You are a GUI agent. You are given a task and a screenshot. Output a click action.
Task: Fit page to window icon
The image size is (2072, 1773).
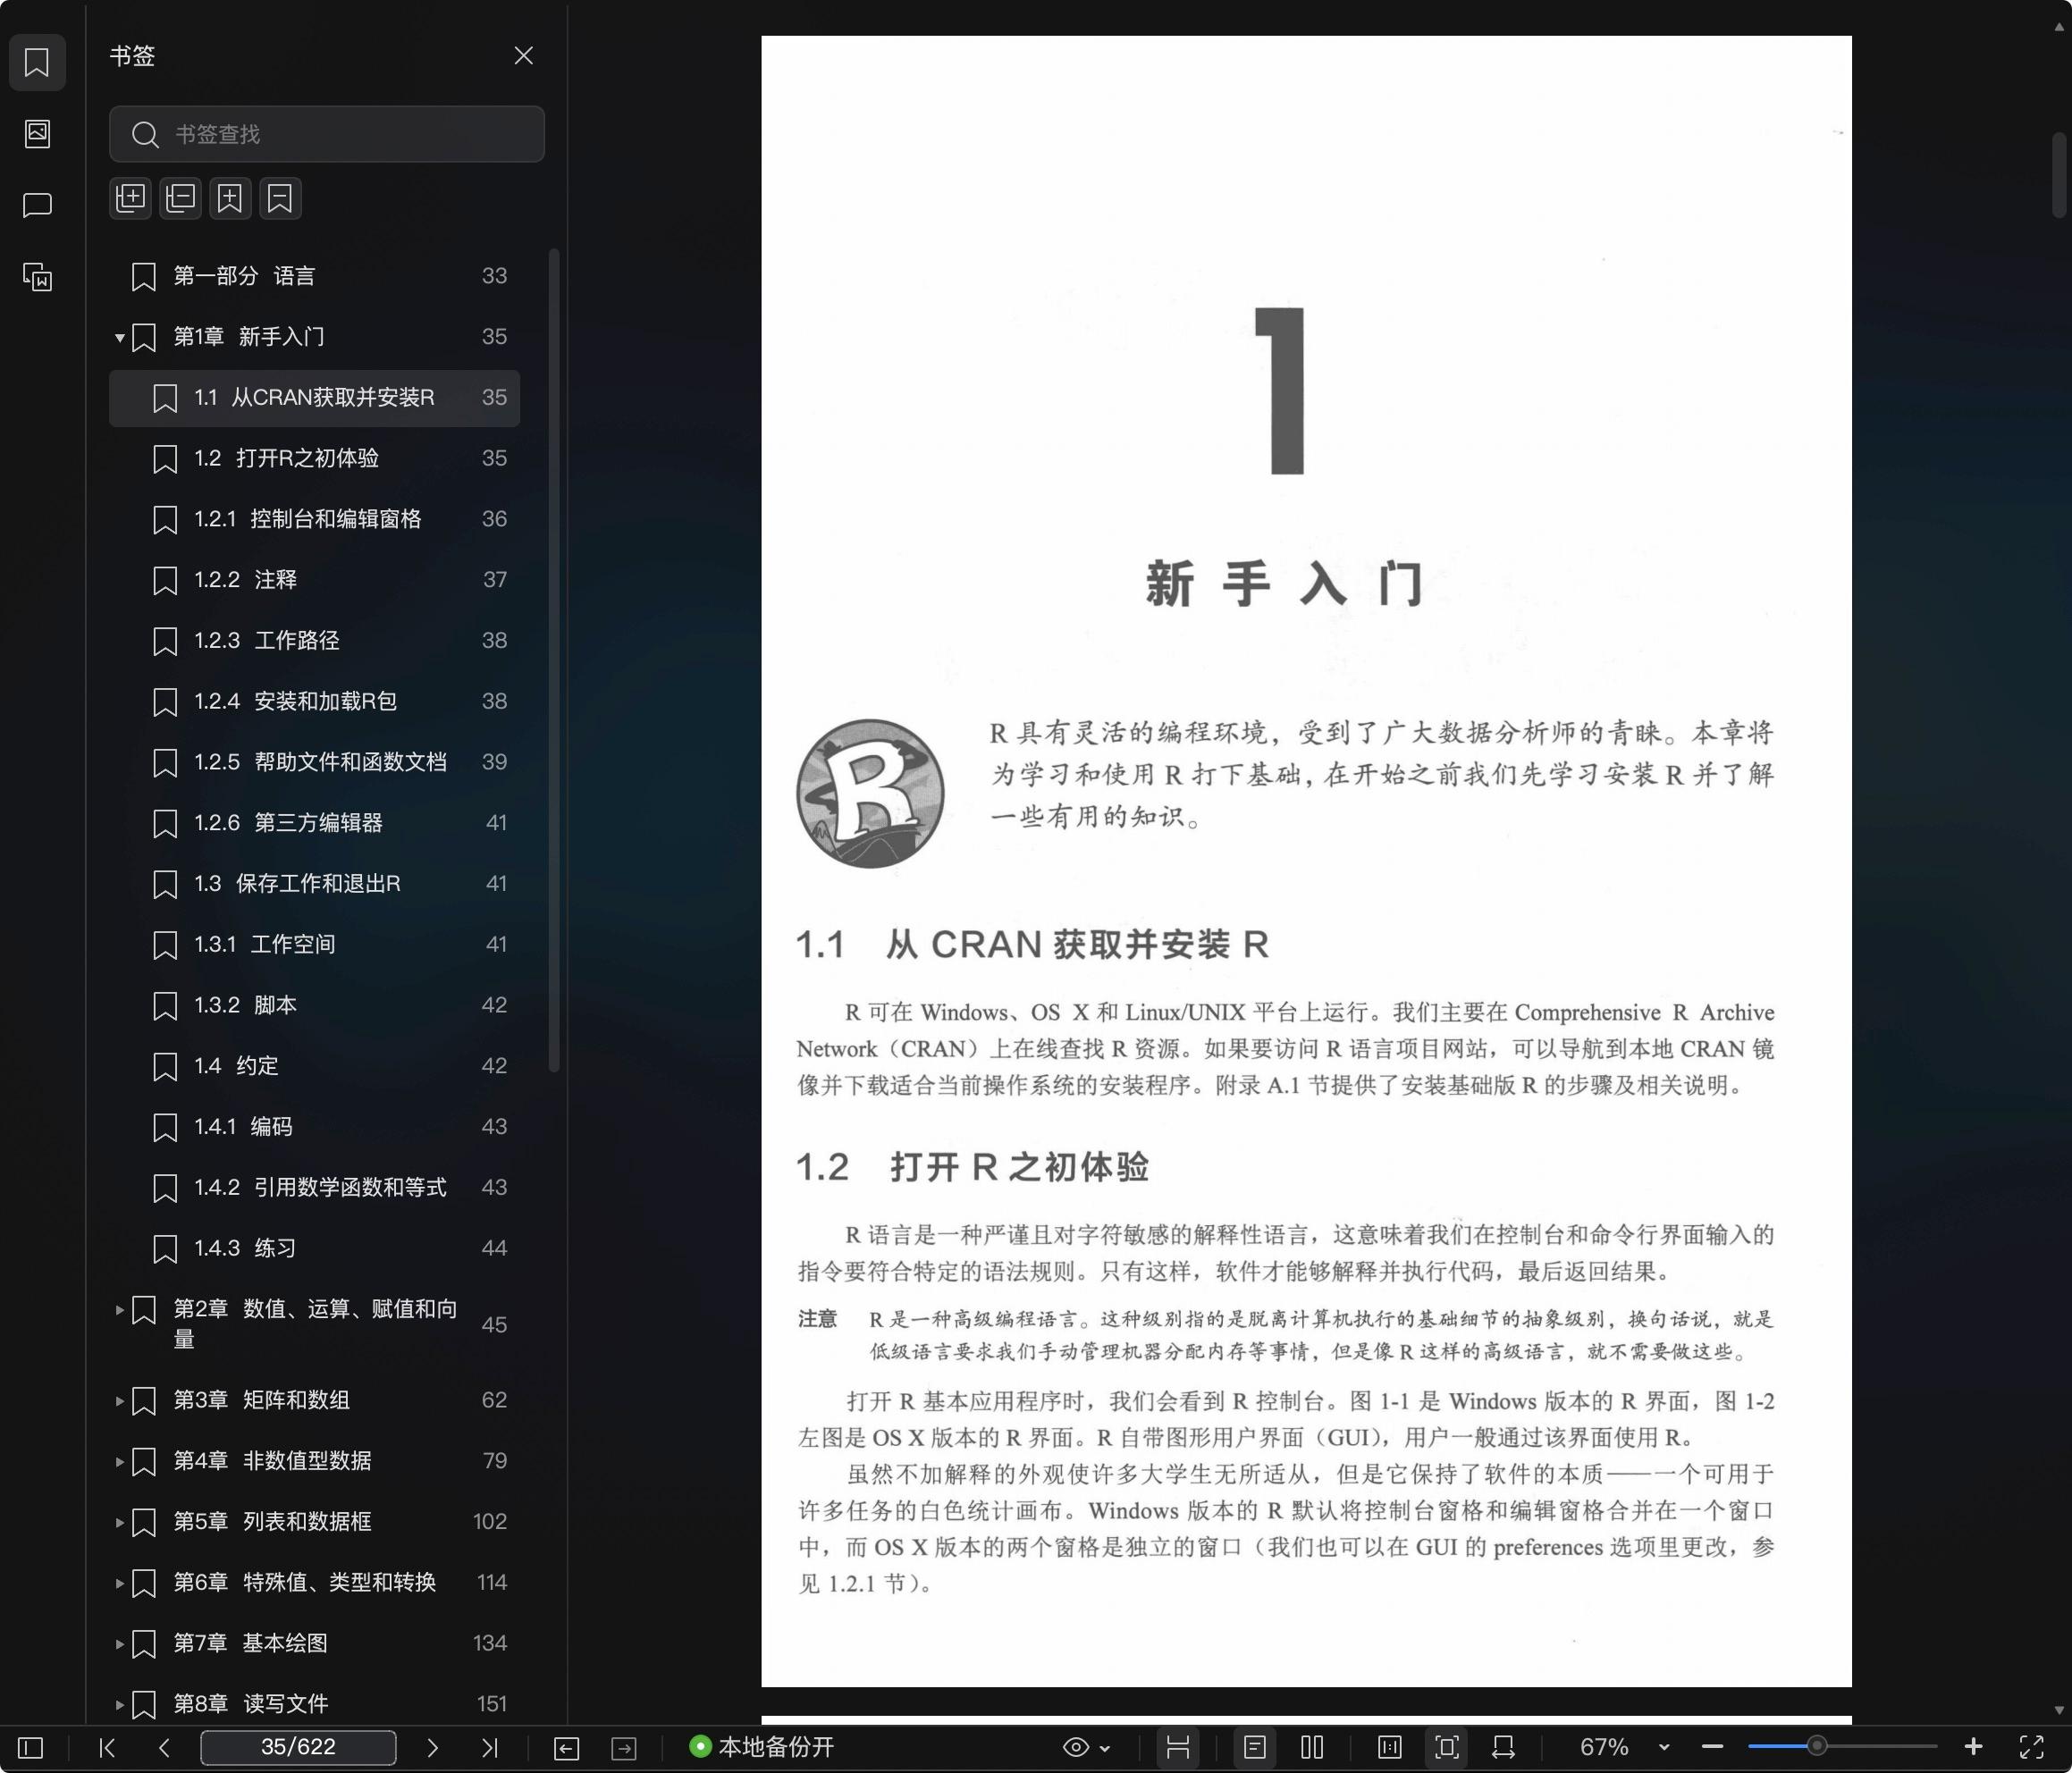(x=1447, y=1747)
